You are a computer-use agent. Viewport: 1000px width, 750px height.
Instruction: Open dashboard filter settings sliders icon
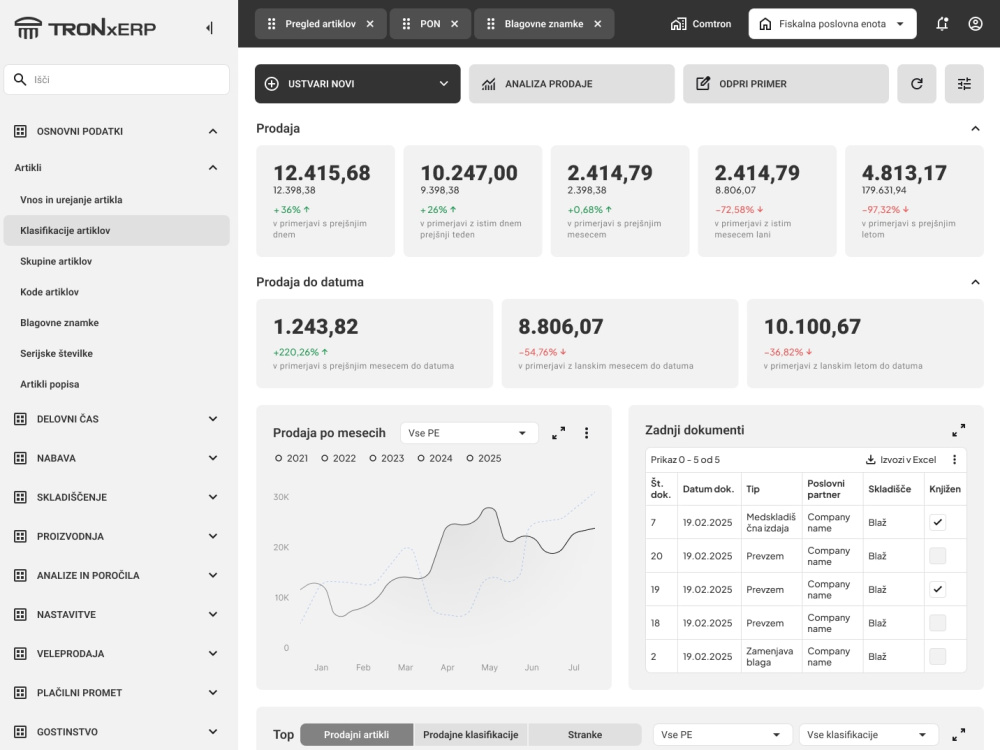pos(964,84)
